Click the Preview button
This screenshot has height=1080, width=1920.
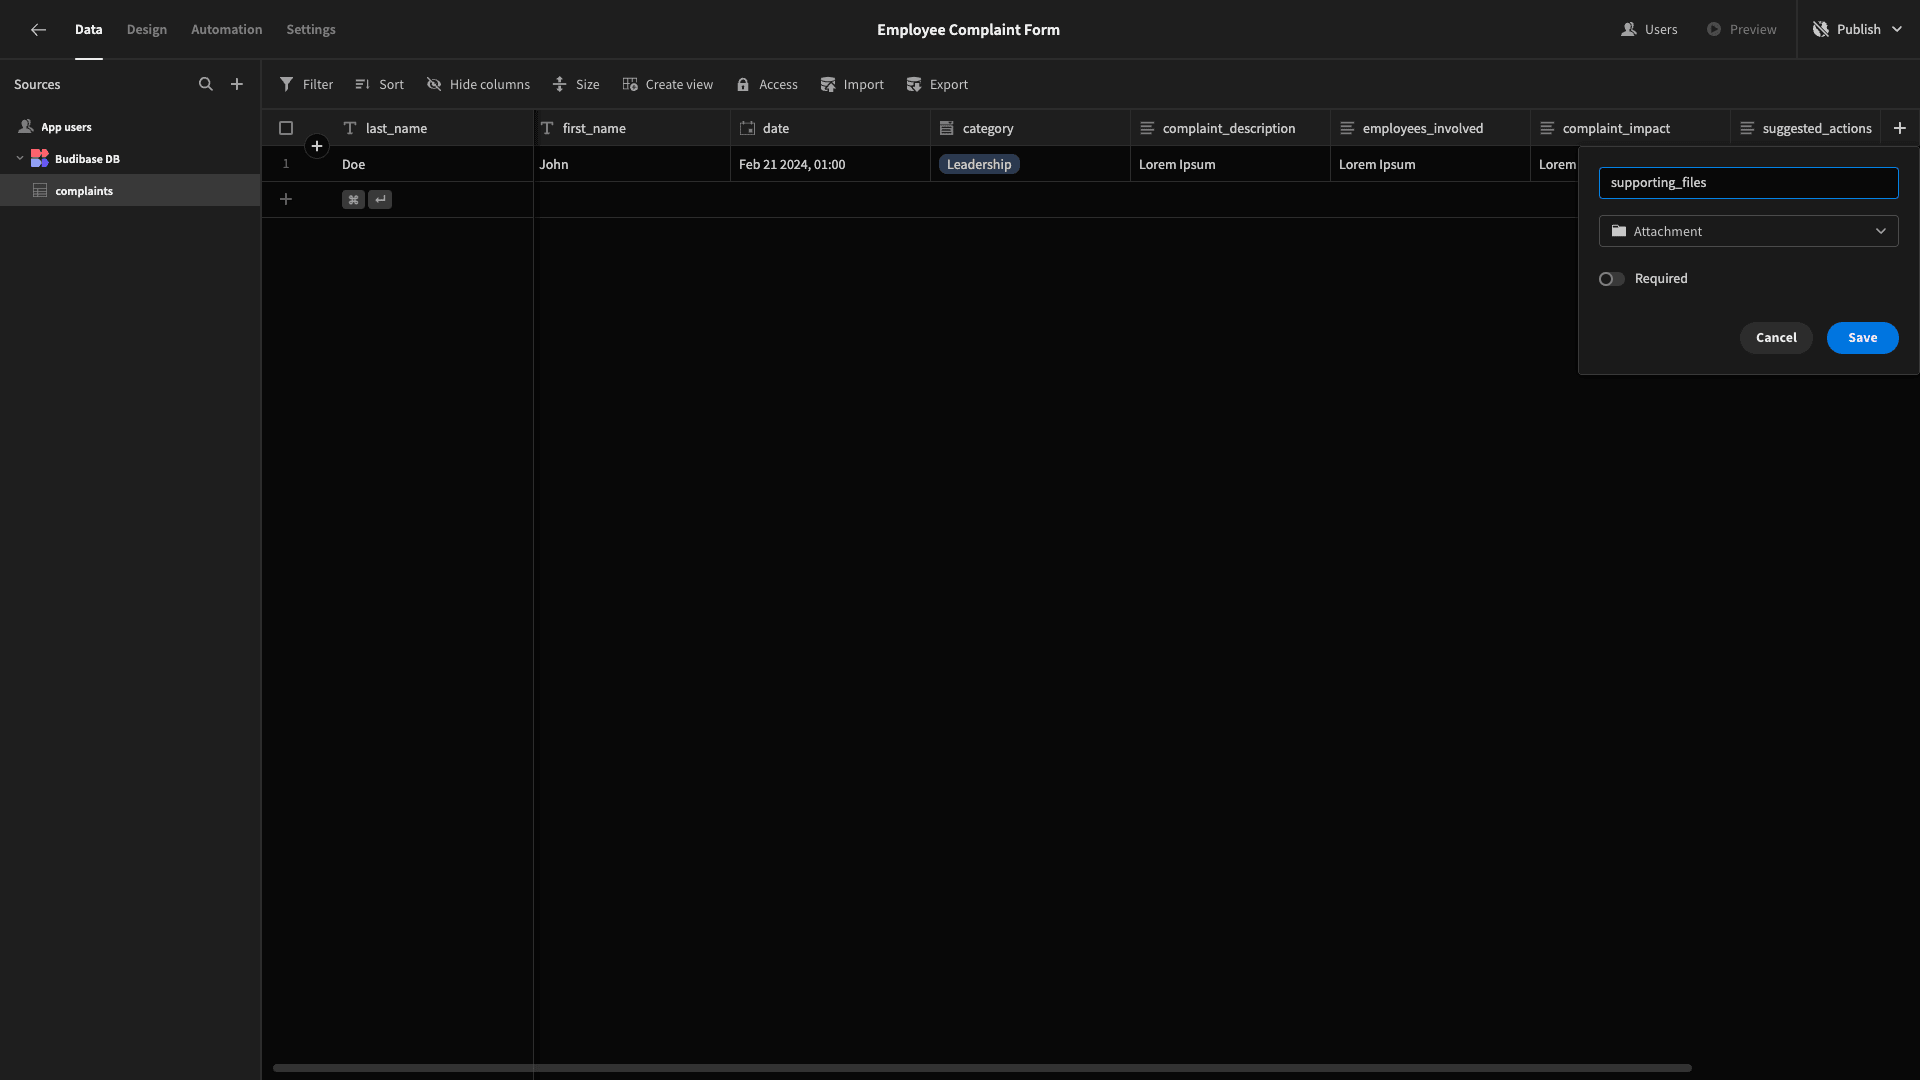(x=1741, y=30)
